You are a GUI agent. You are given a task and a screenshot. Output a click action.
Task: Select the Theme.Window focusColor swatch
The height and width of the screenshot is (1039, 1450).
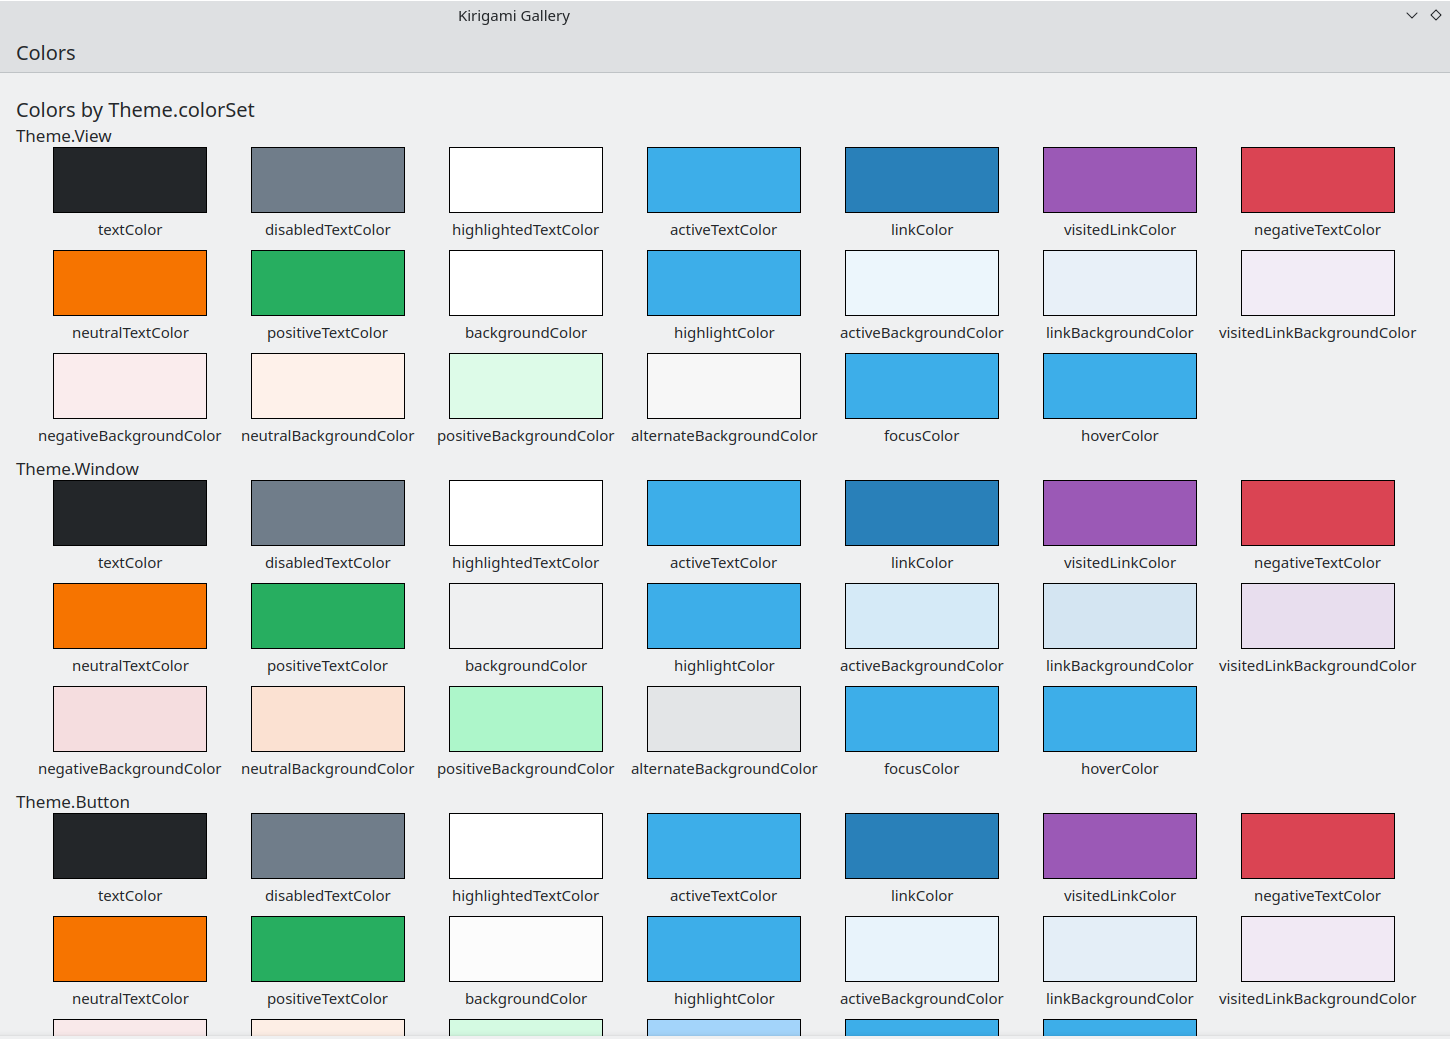(x=921, y=719)
